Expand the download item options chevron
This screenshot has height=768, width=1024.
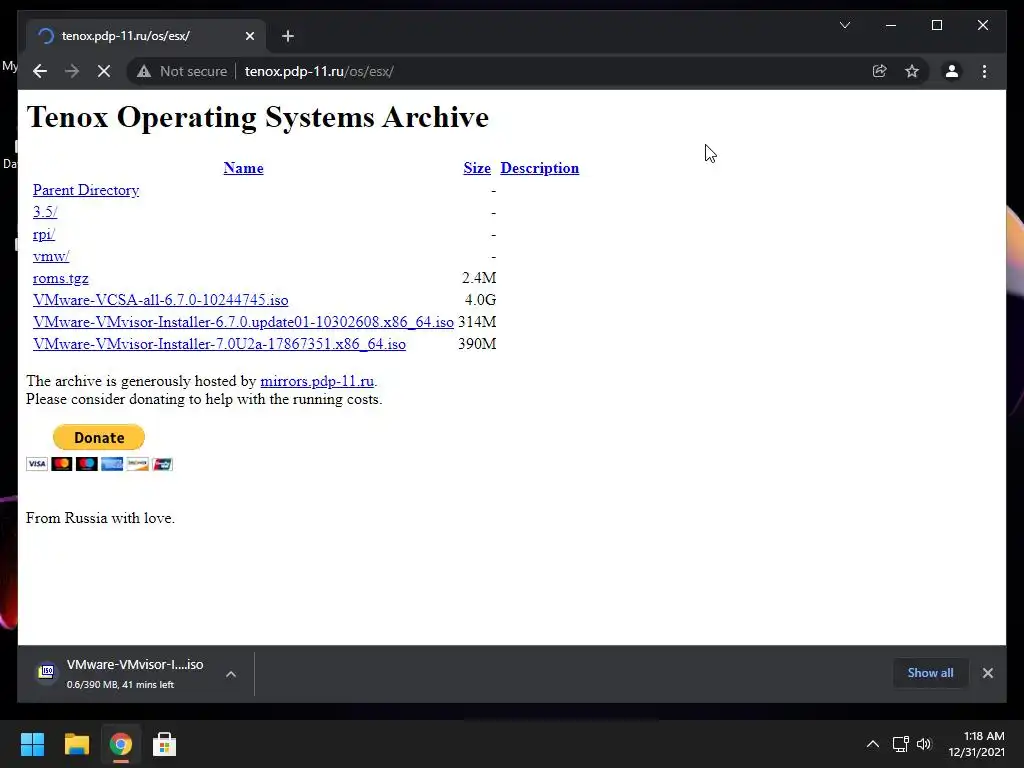click(231, 674)
